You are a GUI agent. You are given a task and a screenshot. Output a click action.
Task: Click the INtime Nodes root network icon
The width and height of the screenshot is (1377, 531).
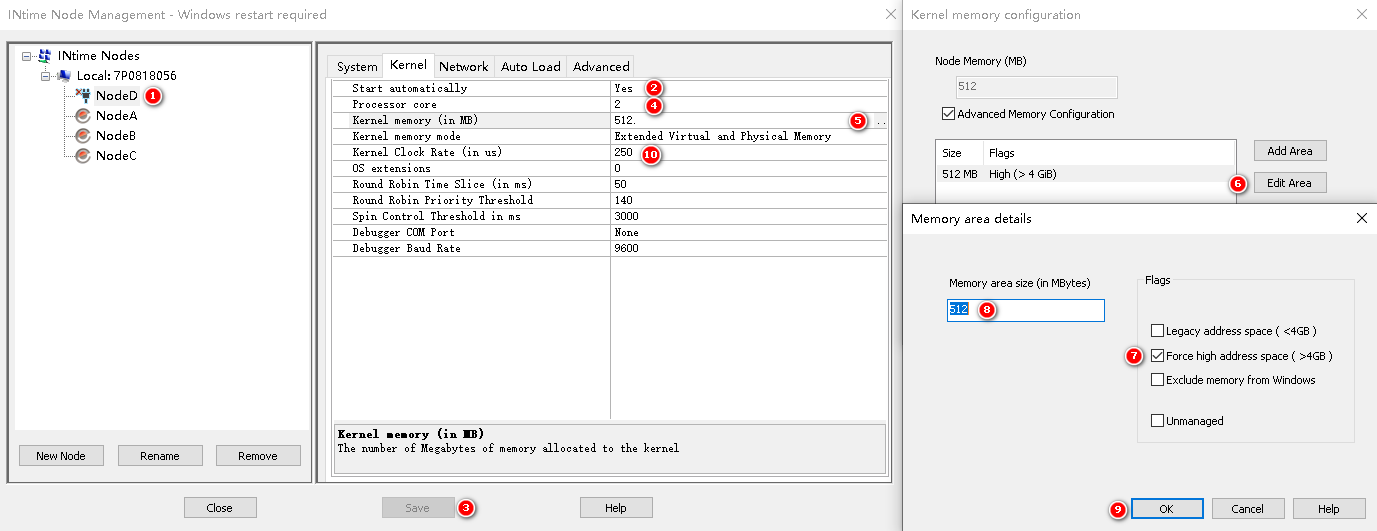click(44, 56)
